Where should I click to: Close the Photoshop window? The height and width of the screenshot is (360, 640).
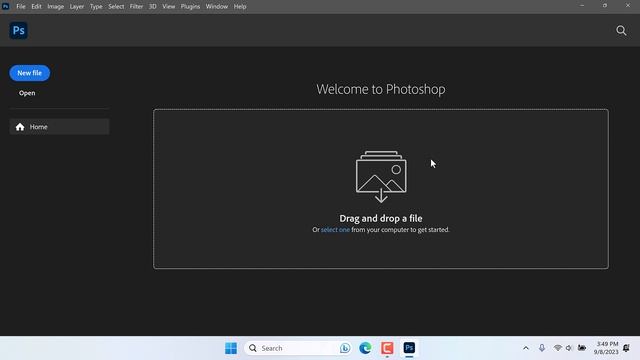(x=628, y=6)
